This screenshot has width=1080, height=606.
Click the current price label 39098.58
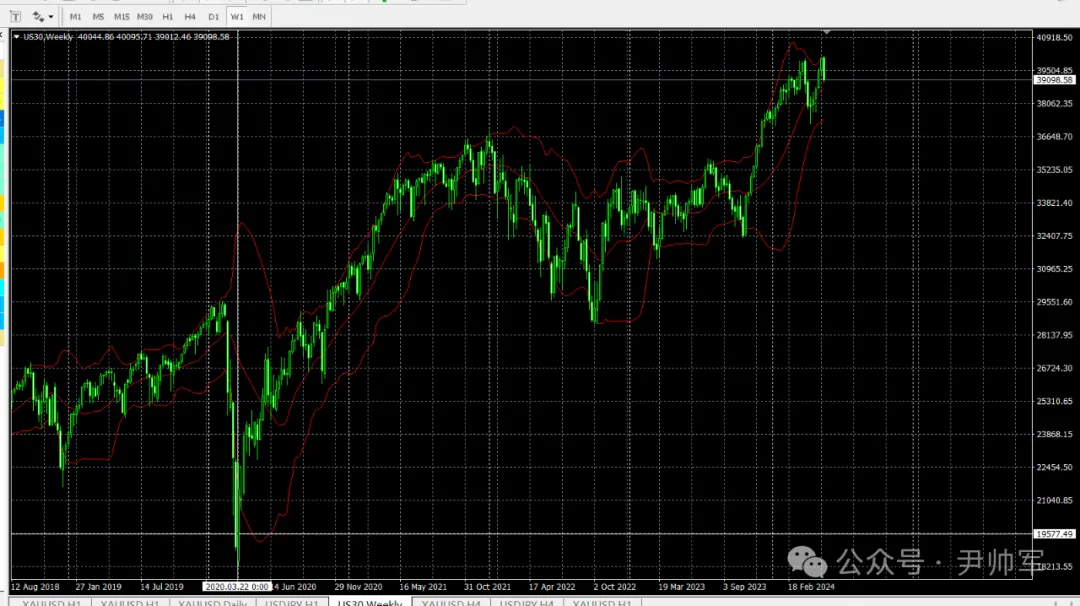point(1054,80)
